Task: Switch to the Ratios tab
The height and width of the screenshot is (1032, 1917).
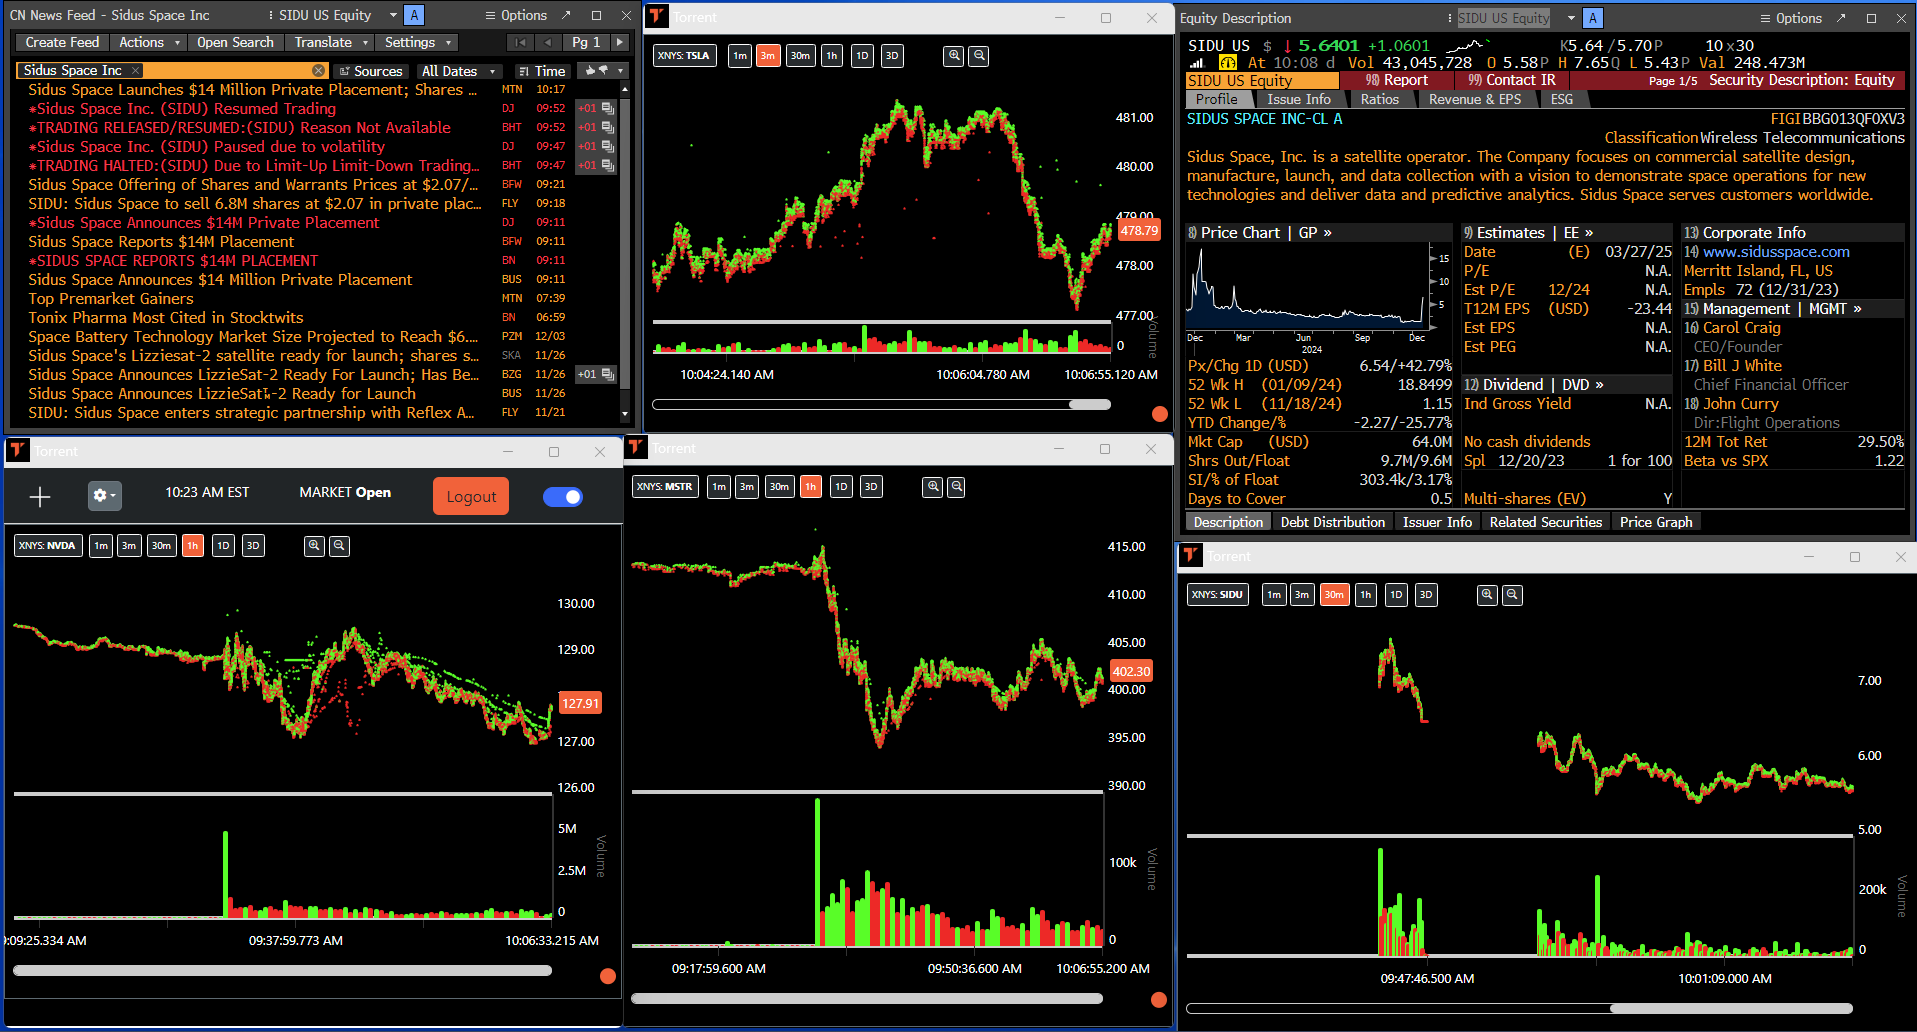Action: 1379,99
